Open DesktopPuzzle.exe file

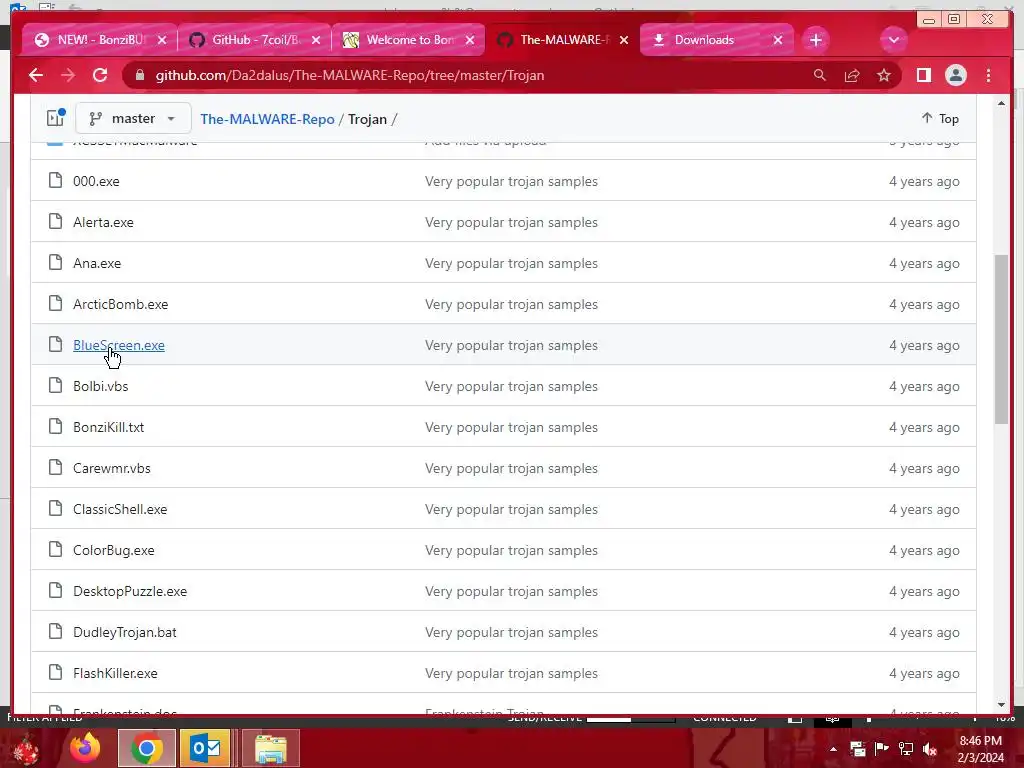click(x=130, y=592)
